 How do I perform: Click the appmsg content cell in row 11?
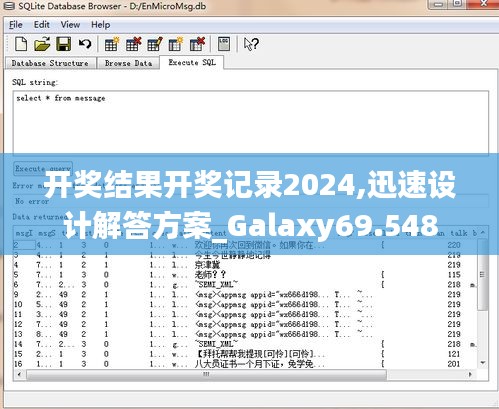coord(262,314)
